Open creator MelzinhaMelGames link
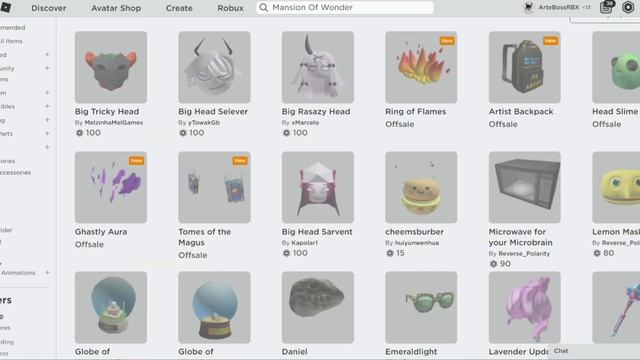 click(113, 122)
